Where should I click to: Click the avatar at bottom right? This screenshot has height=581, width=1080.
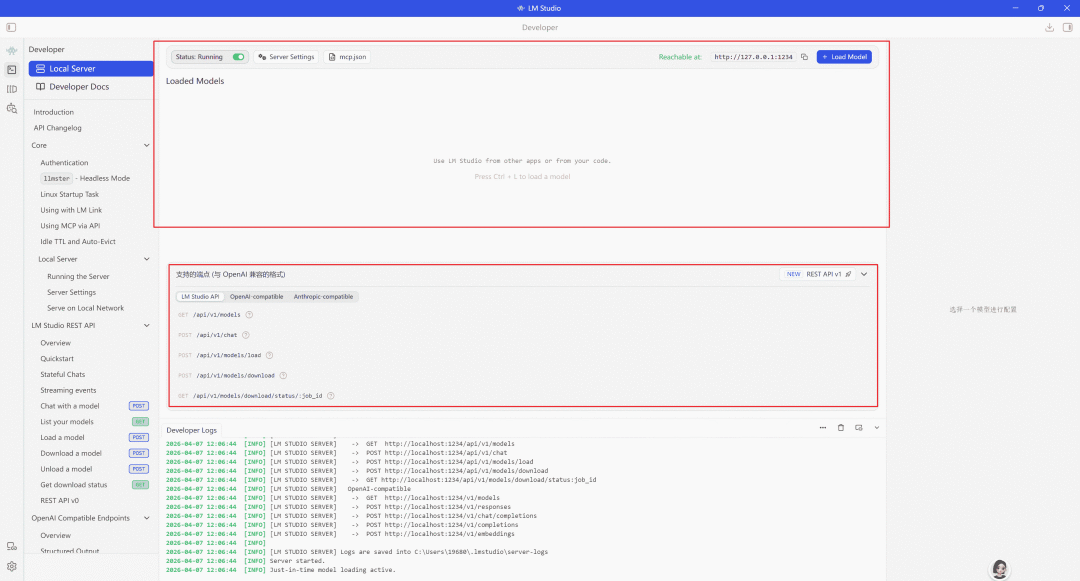tap(999, 569)
